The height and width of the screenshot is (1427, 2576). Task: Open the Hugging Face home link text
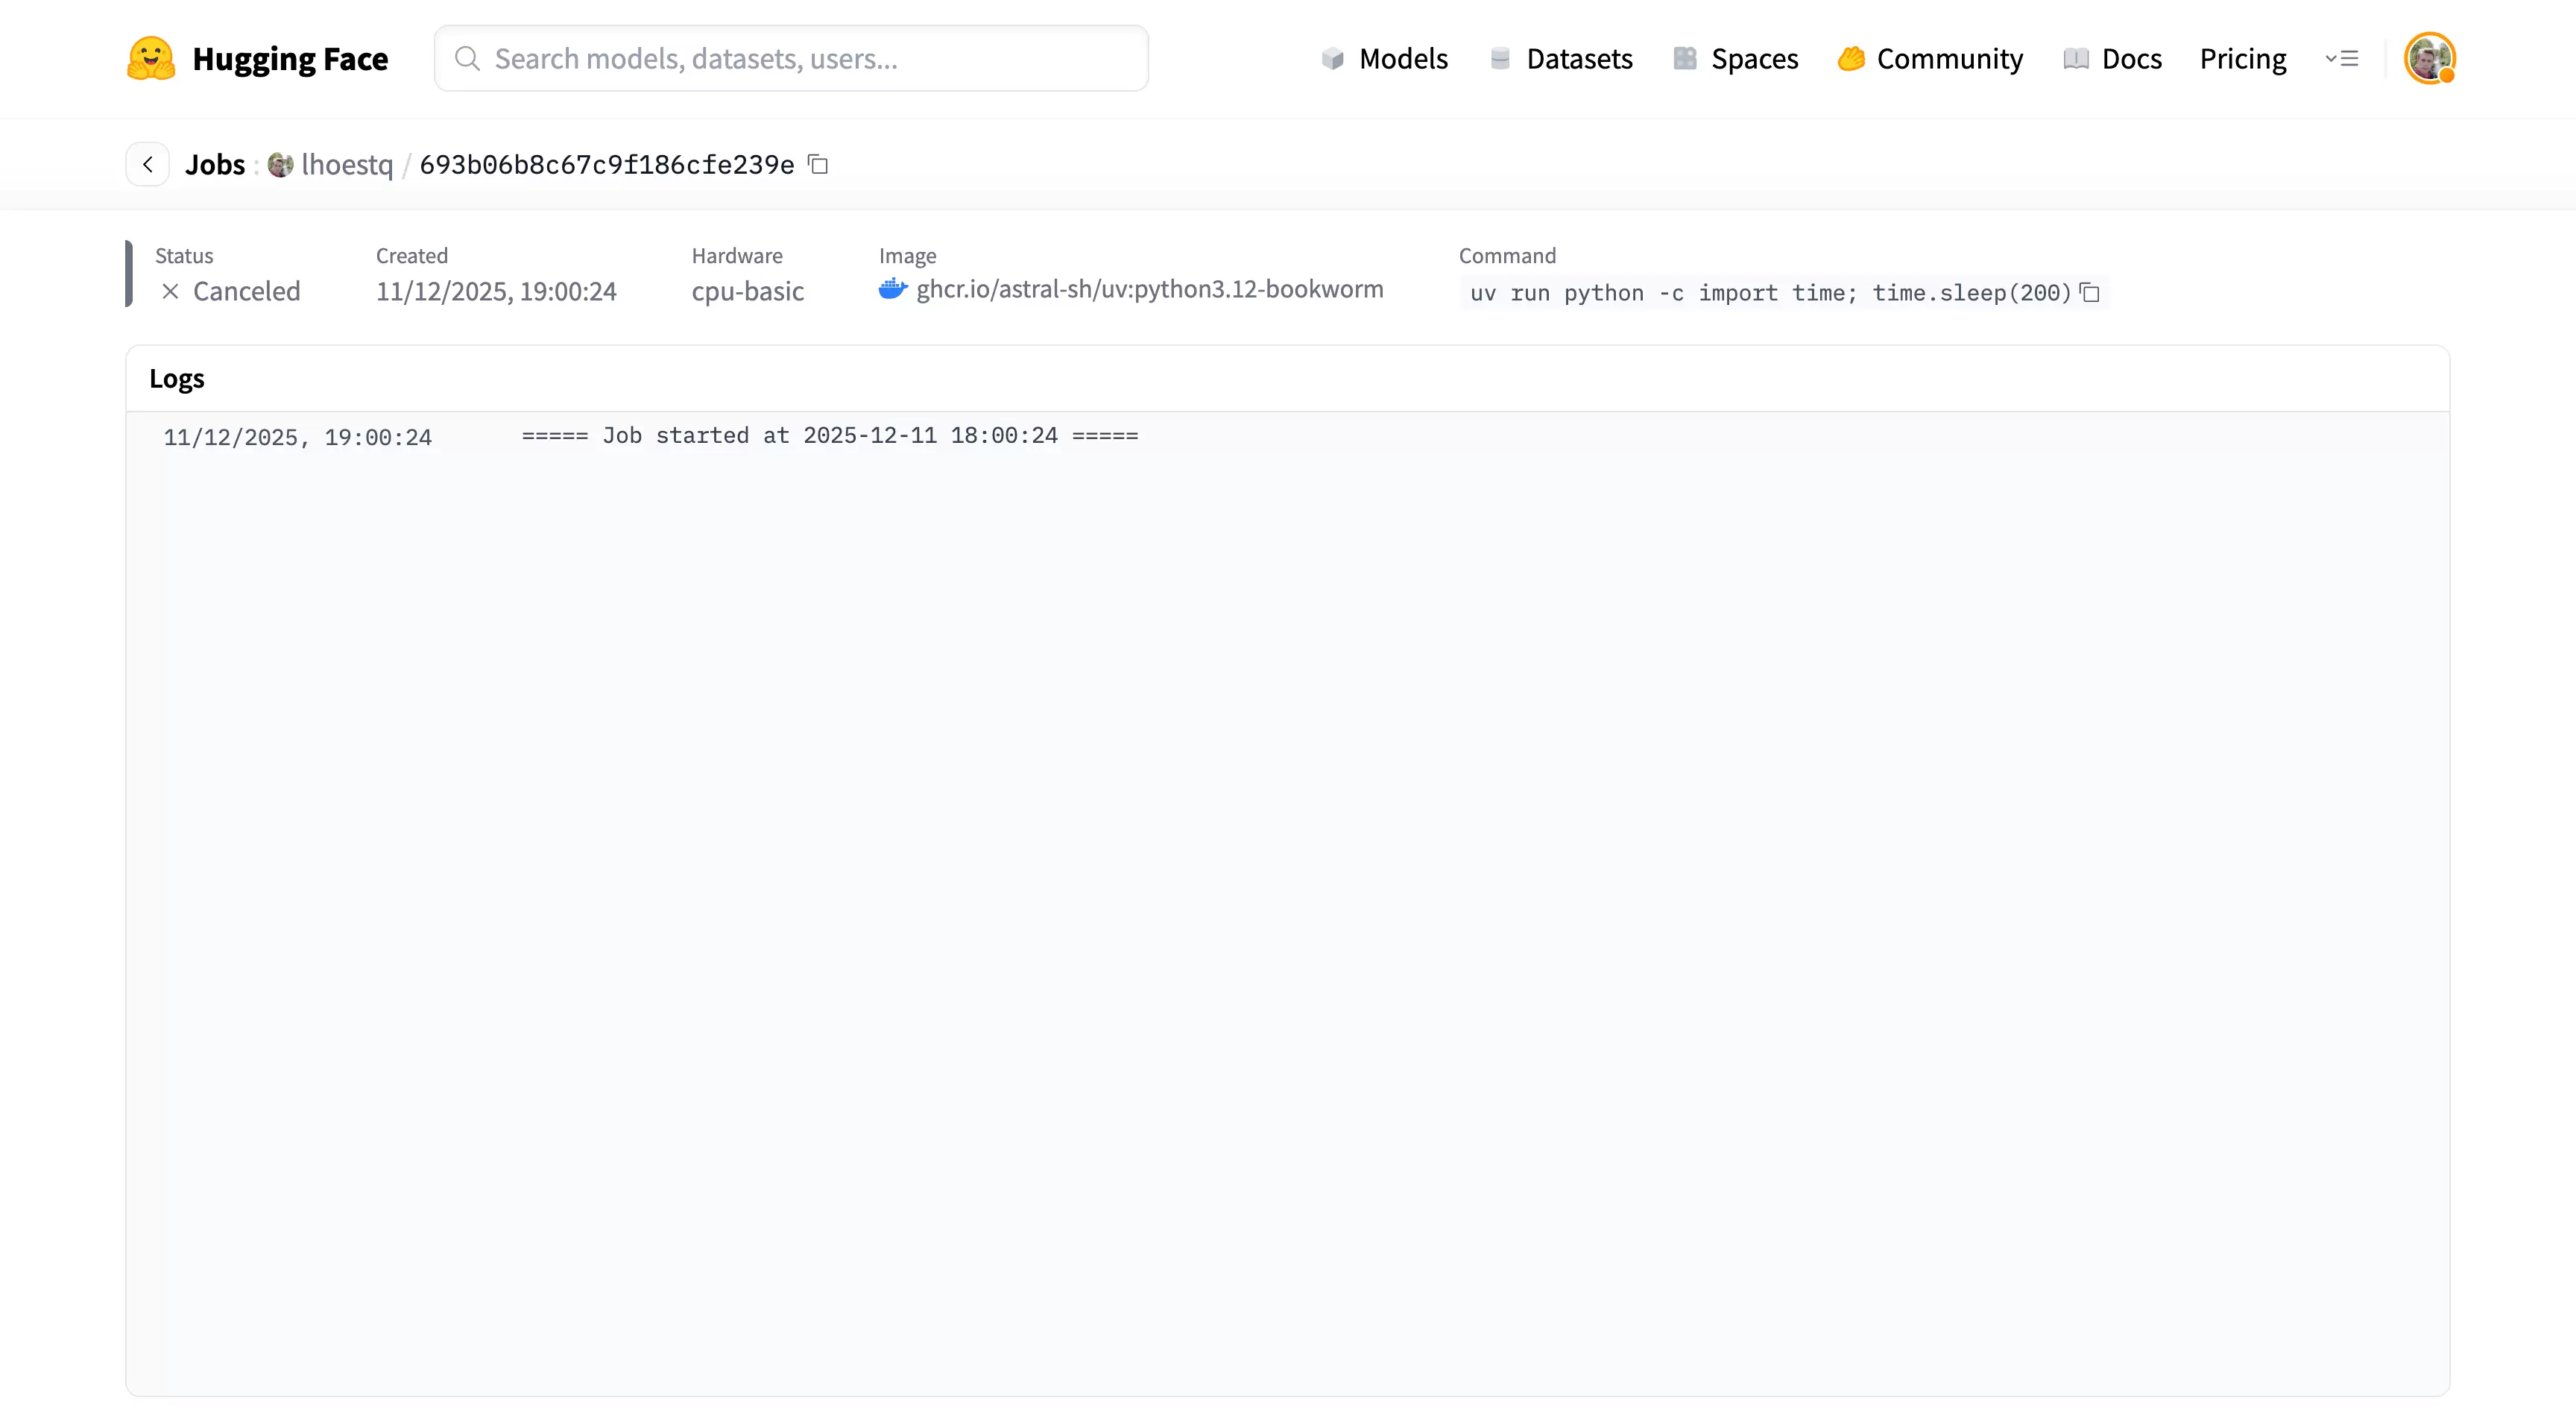click(290, 59)
